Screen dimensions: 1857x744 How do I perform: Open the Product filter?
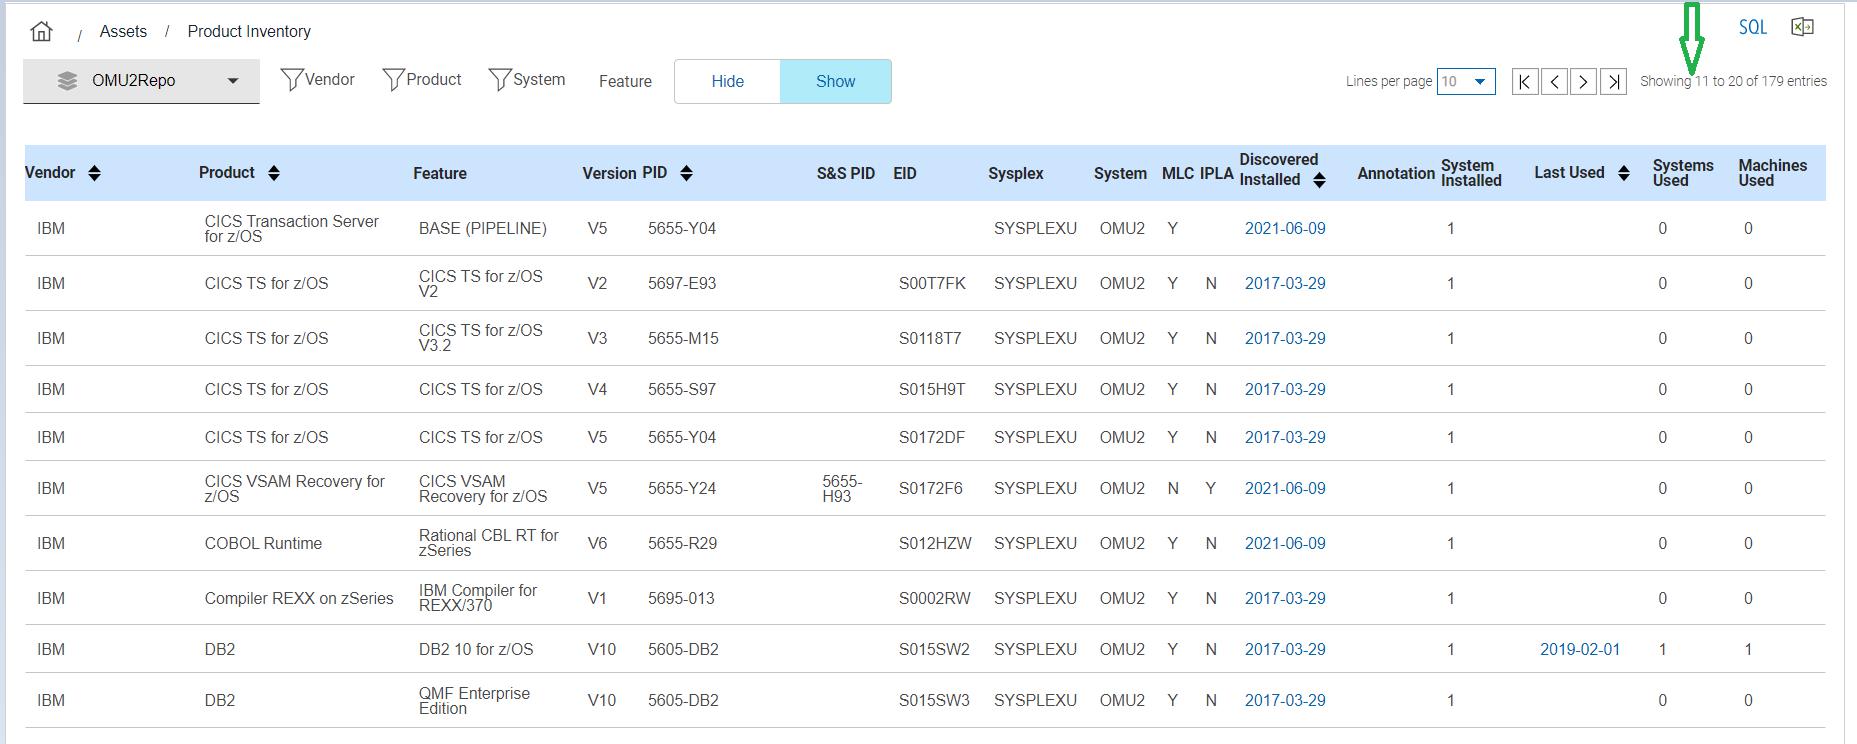(422, 80)
